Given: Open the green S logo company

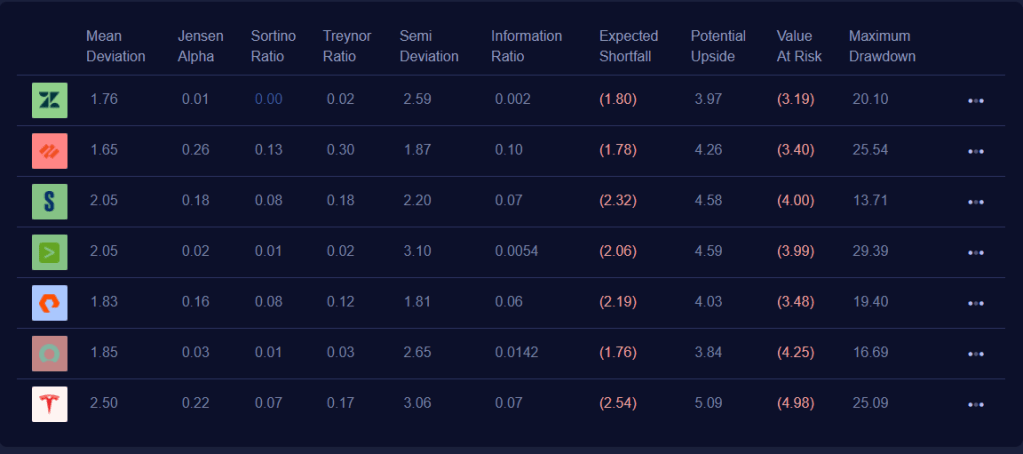Looking at the screenshot, I should pyautogui.click(x=49, y=201).
